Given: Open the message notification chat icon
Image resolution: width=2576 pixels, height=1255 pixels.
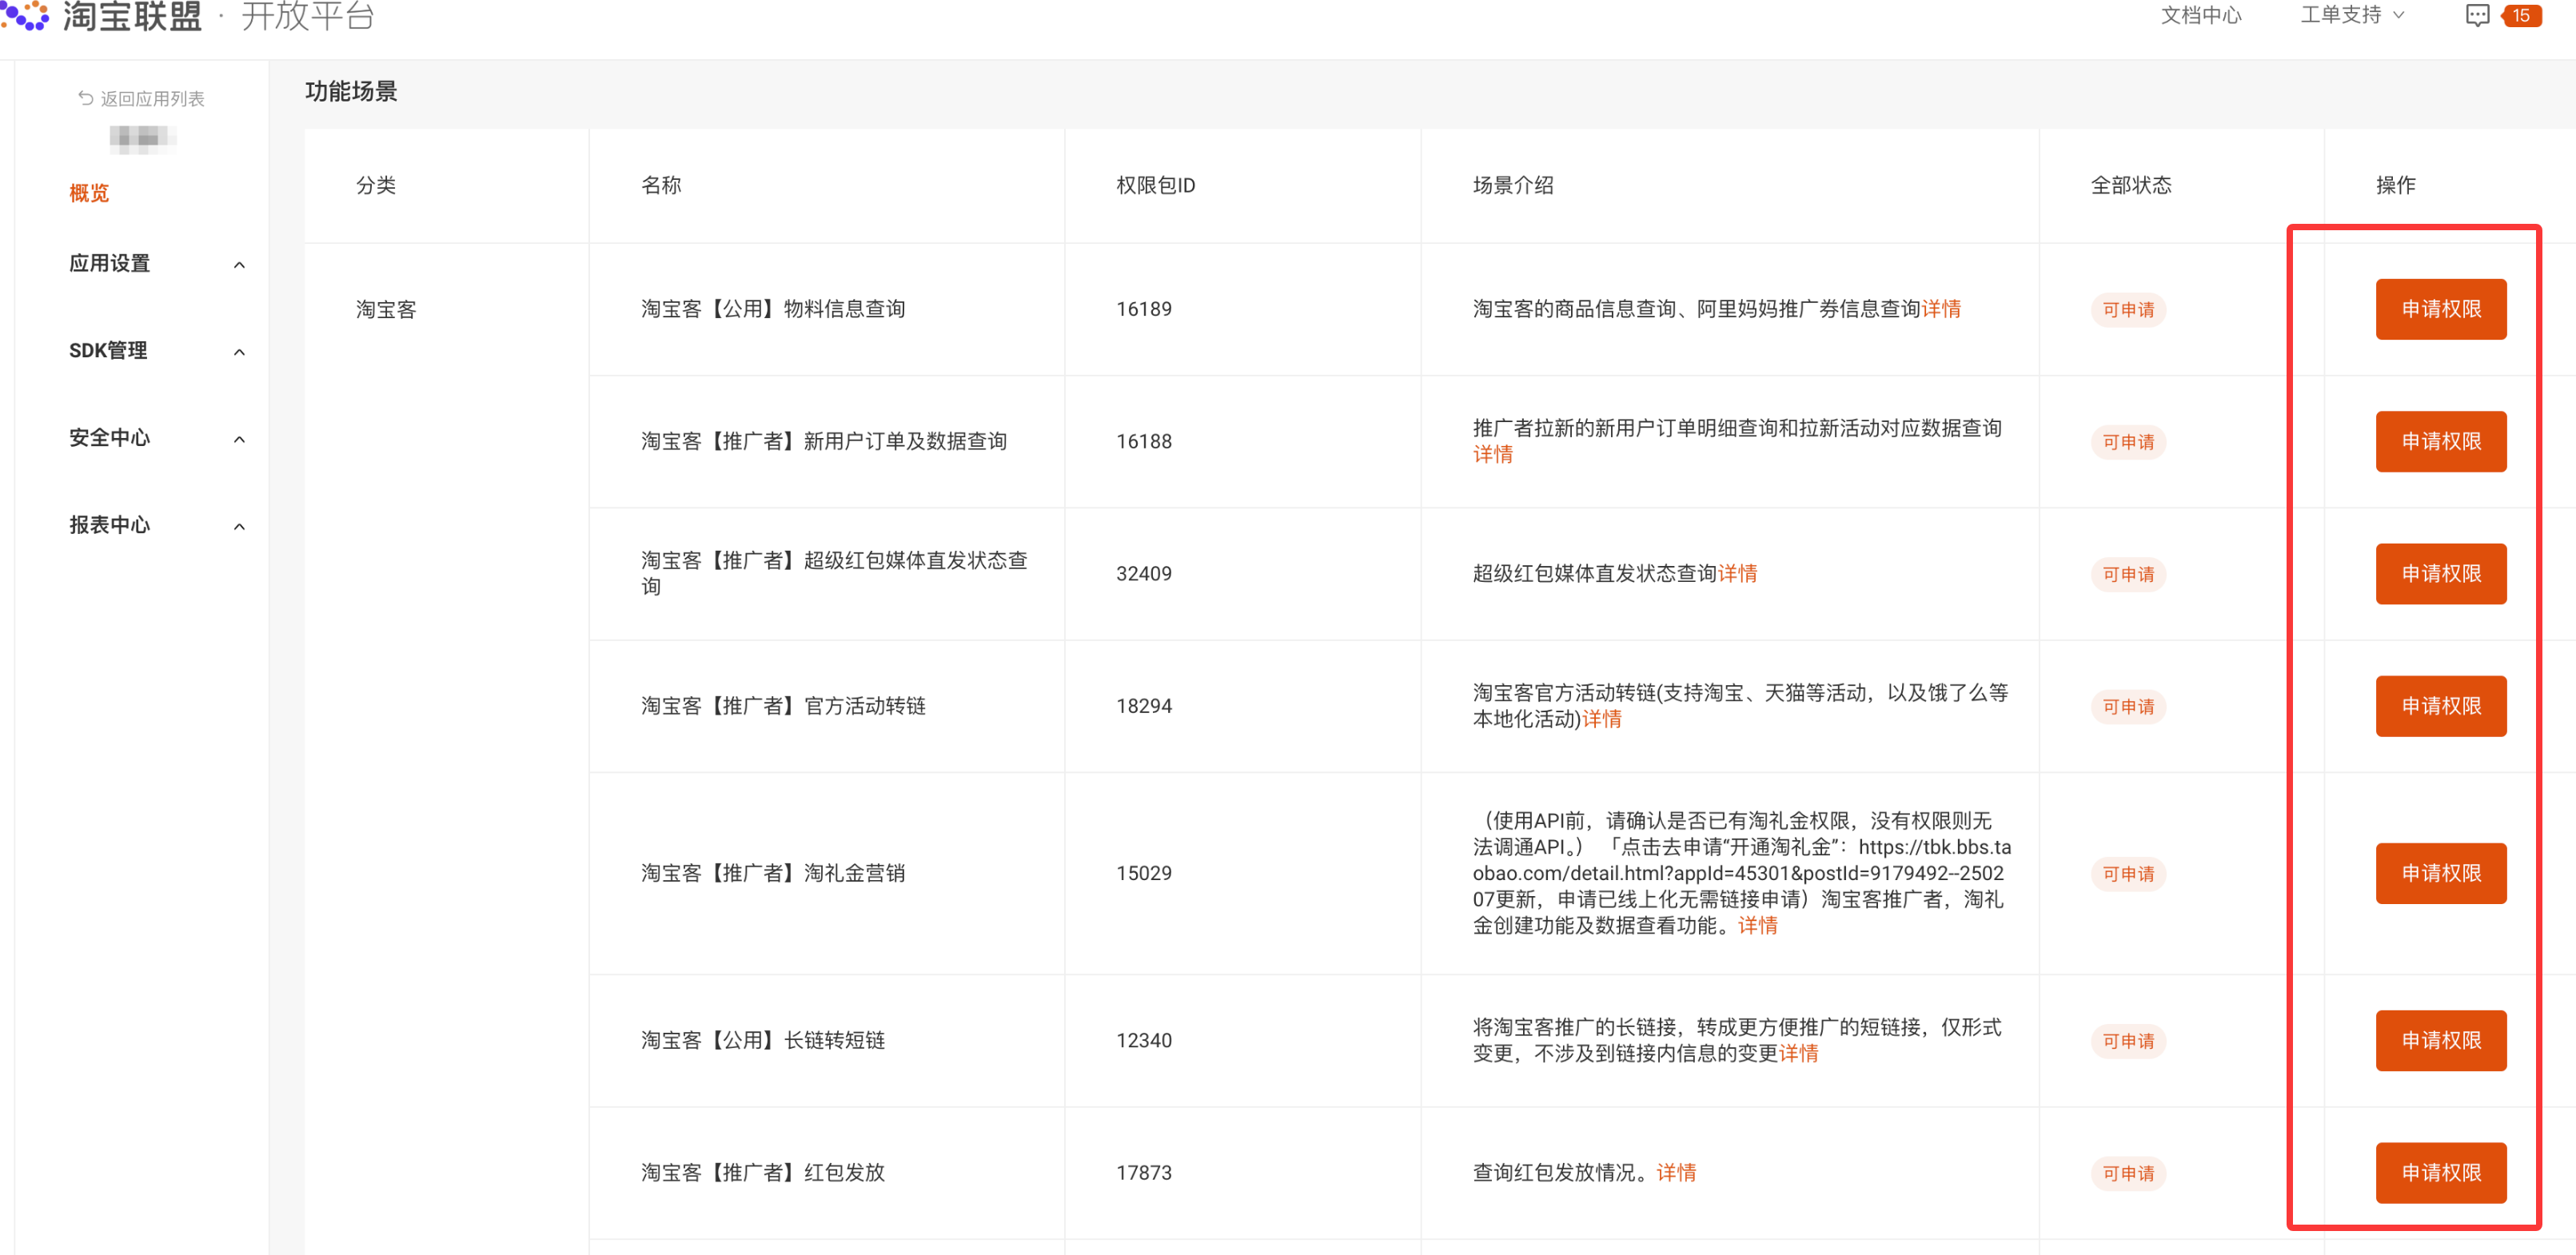Looking at the screenshot, I should [x=2476, y=15].
